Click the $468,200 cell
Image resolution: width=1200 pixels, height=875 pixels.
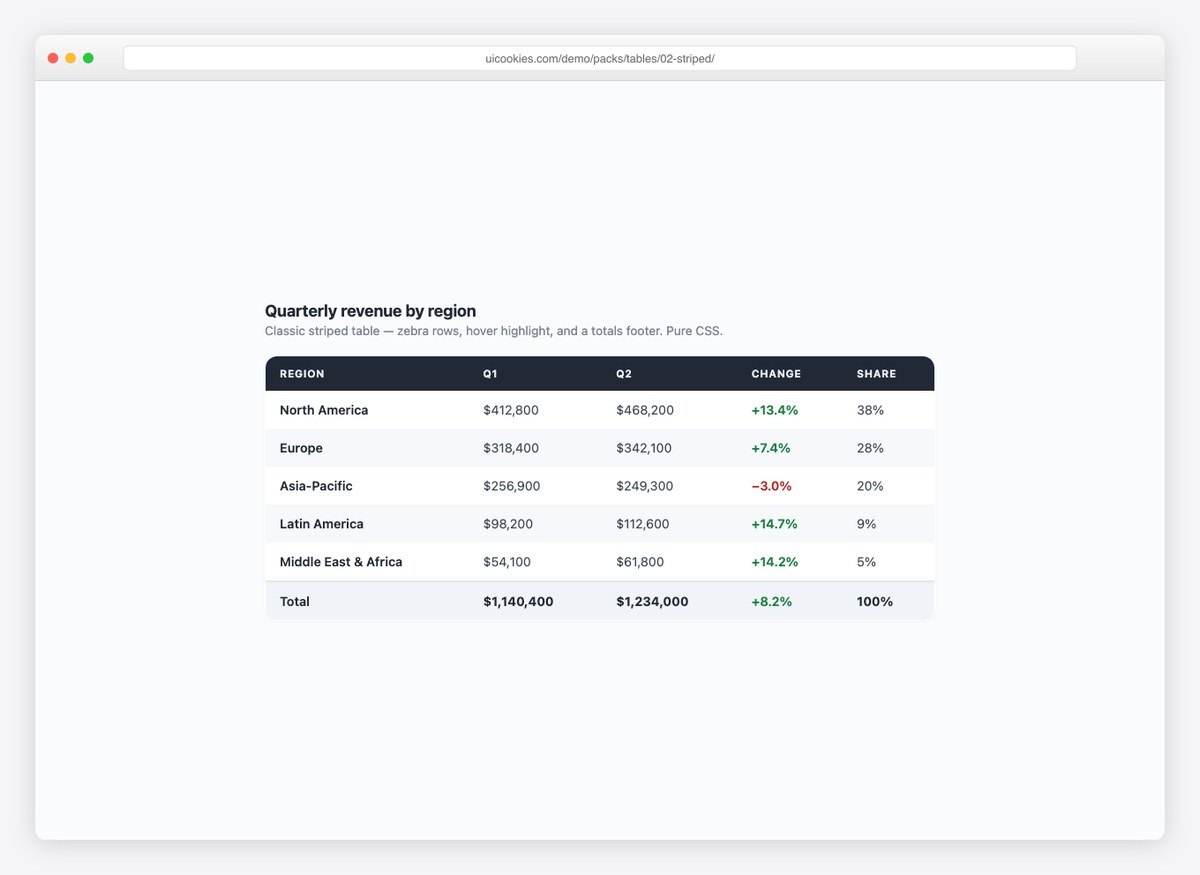[645, 410]
